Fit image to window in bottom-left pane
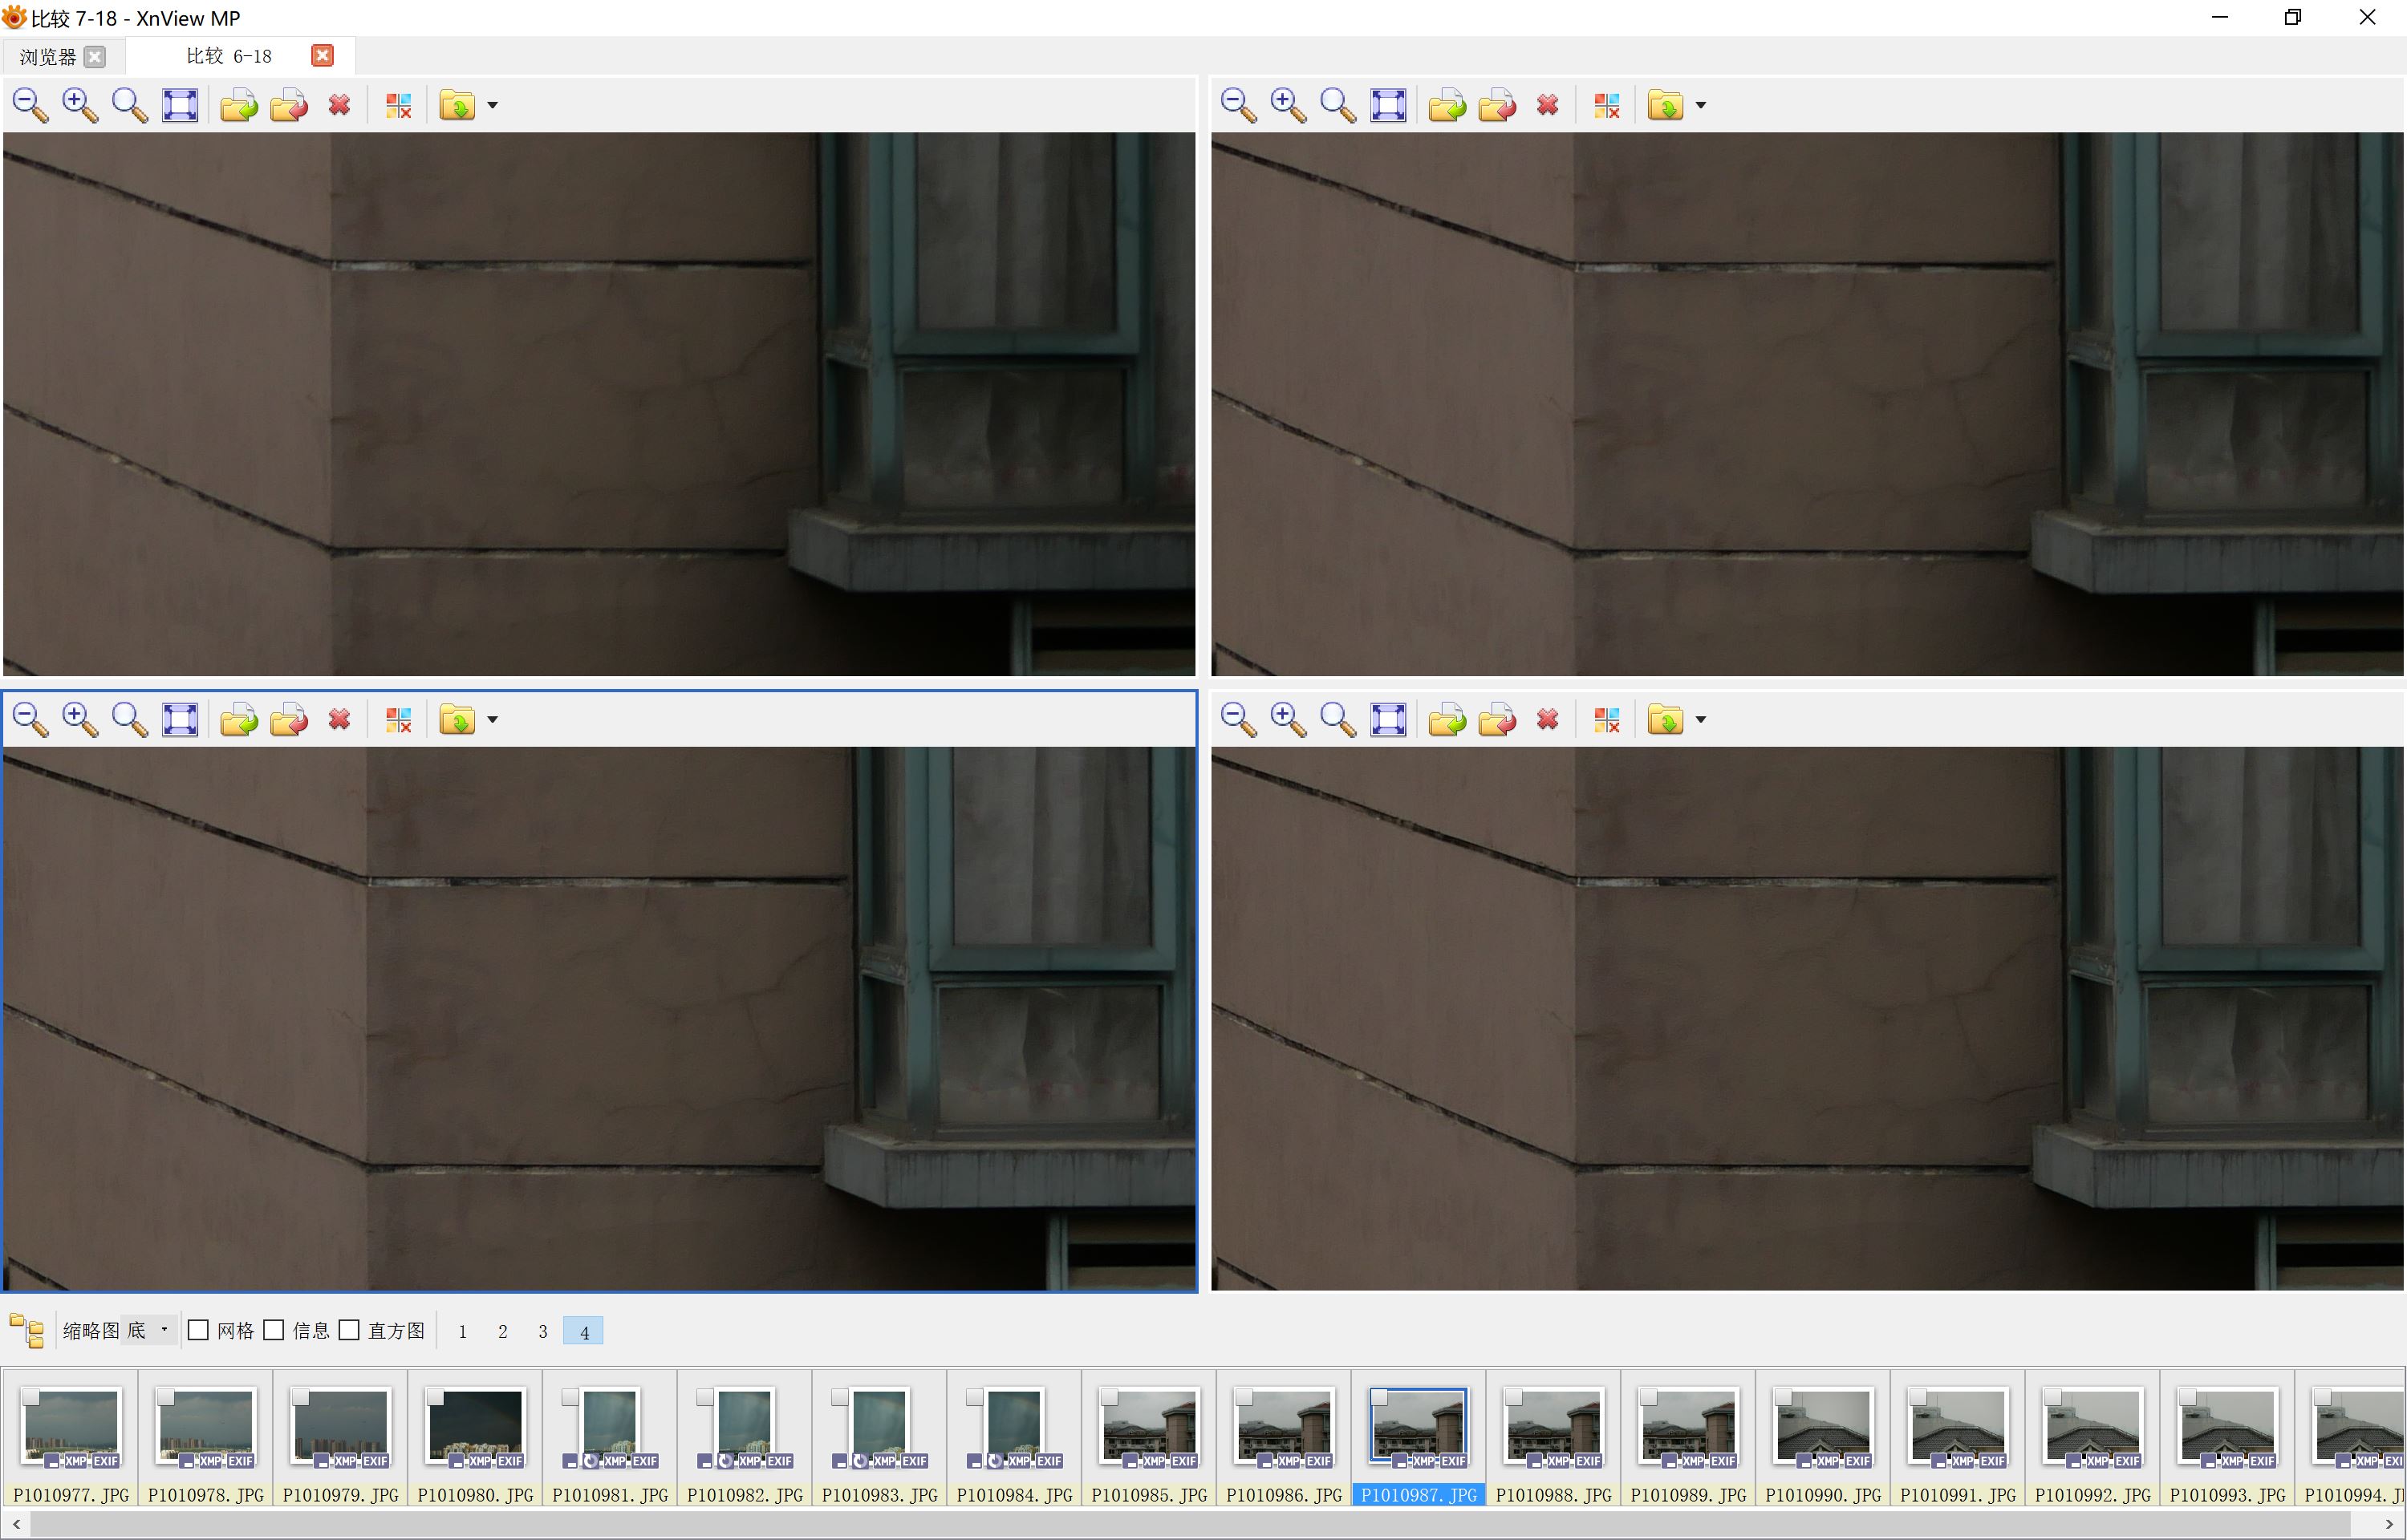This screenshot has height=1540, width=2407. tap(180, 719)
